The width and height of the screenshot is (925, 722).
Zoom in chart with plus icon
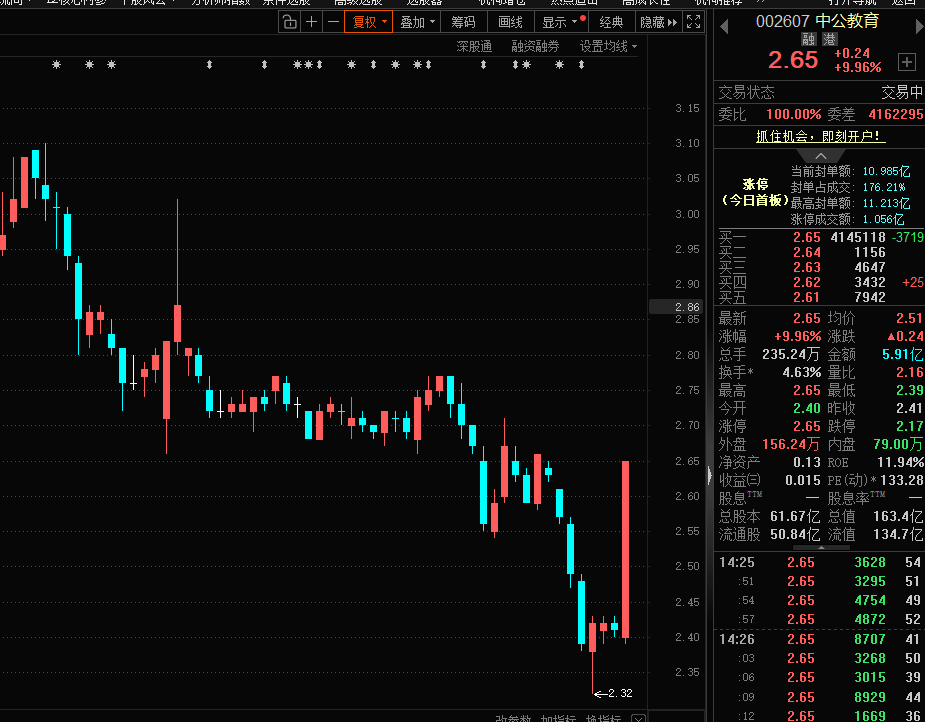click(312, 22)
